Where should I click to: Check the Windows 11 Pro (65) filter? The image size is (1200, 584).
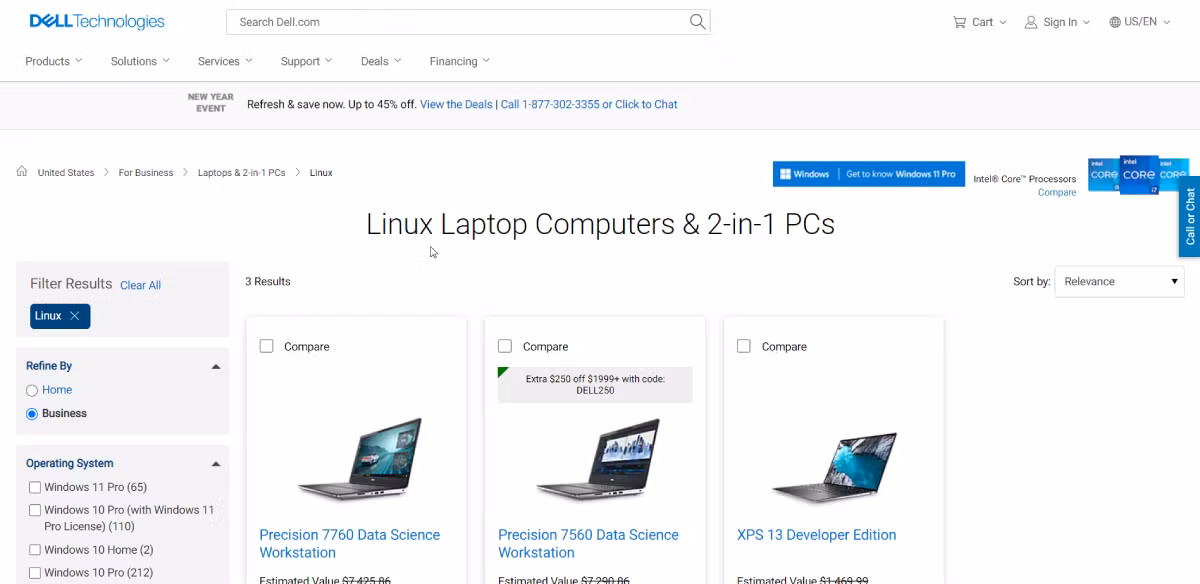pyautogui.click(x=35, y=487)
